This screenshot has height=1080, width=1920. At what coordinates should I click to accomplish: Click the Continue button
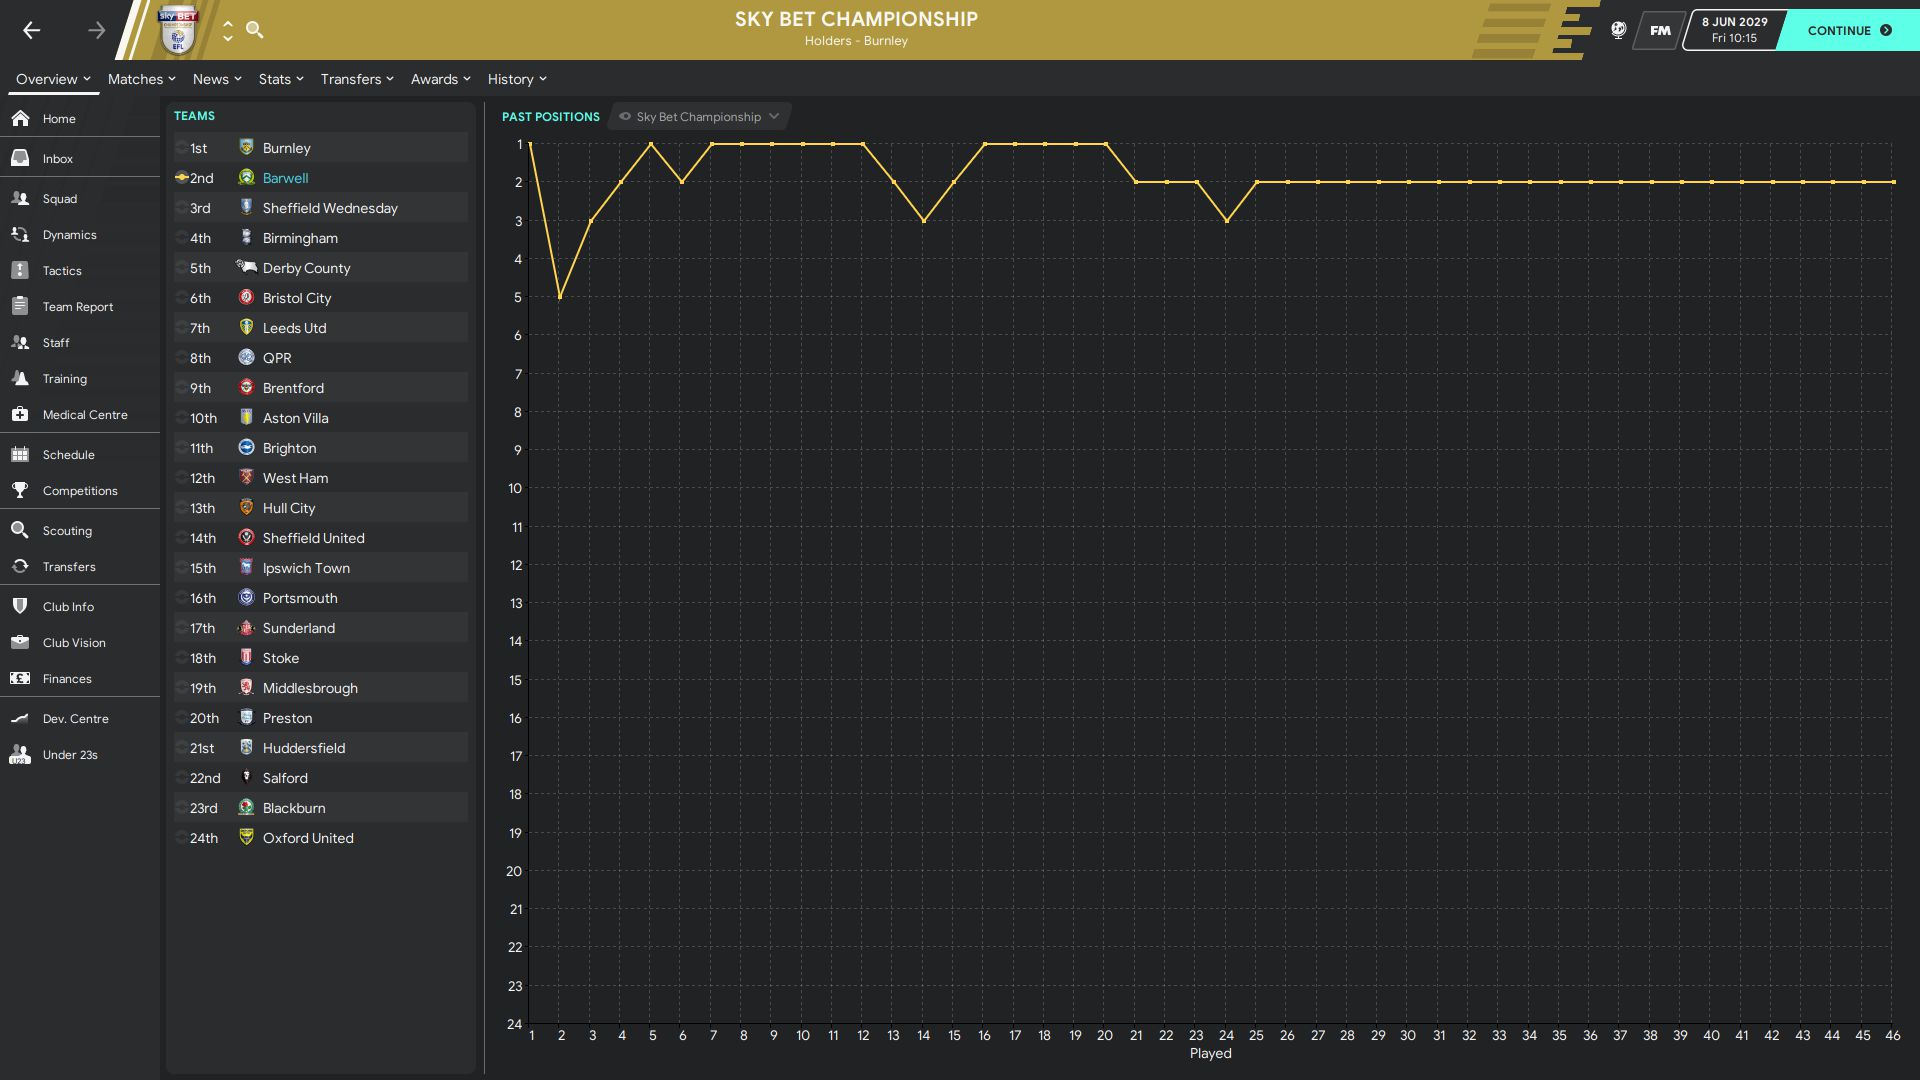tap(1849, 30)
